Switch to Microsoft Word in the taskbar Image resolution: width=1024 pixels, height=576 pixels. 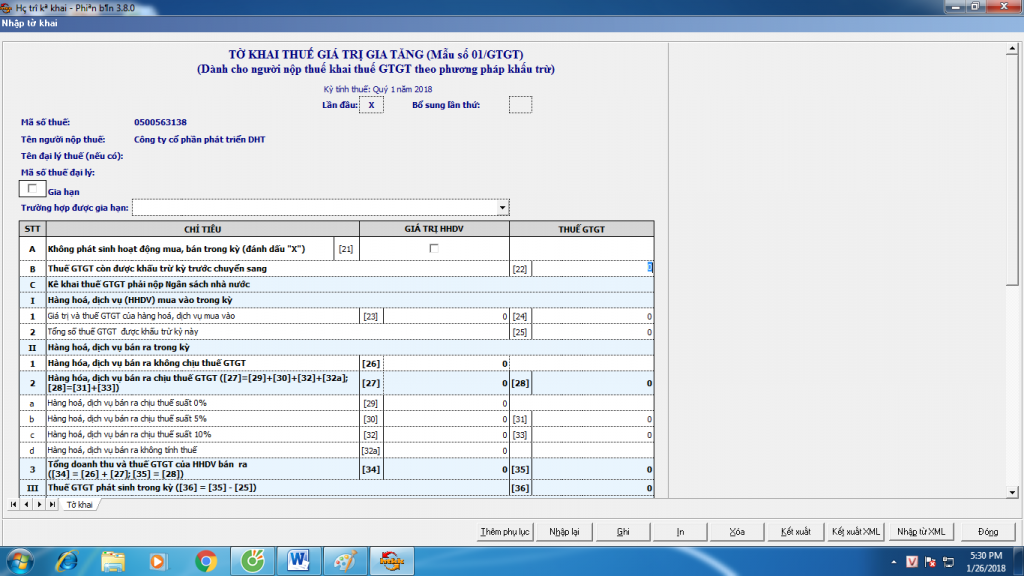(x=299, y=560)
